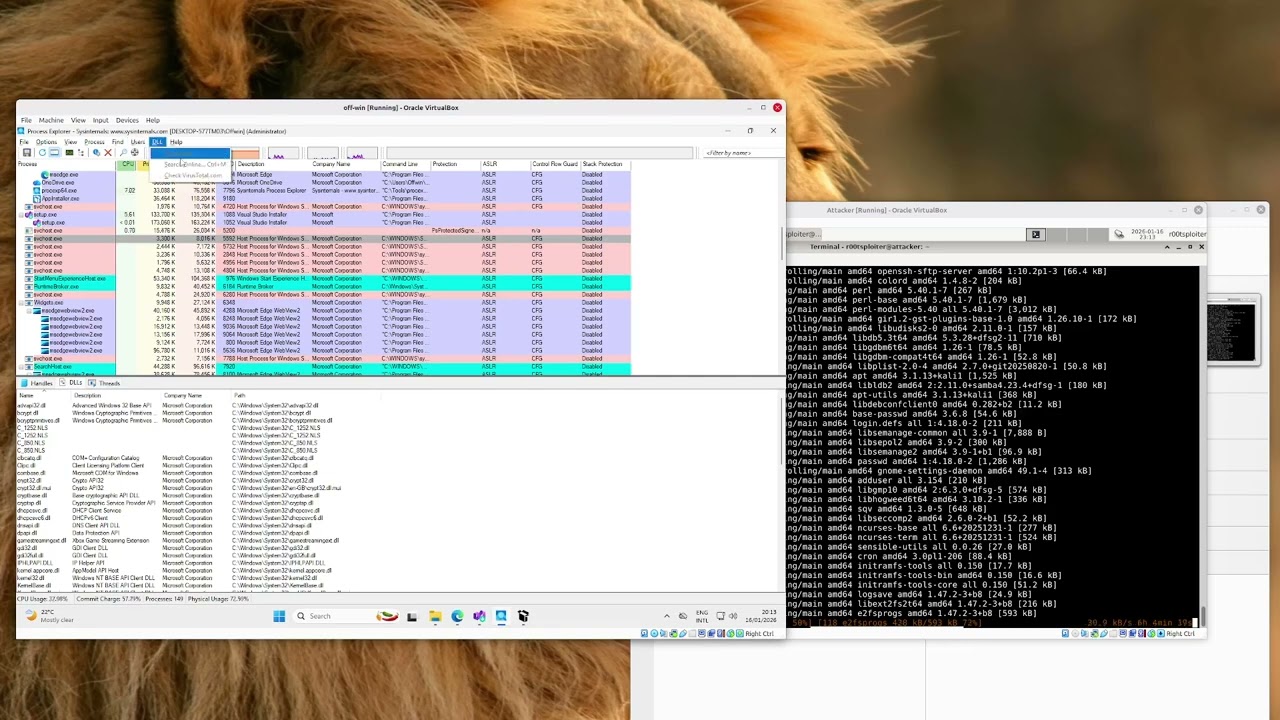Click the weather widget showing 22°C

tap(50, 616)
